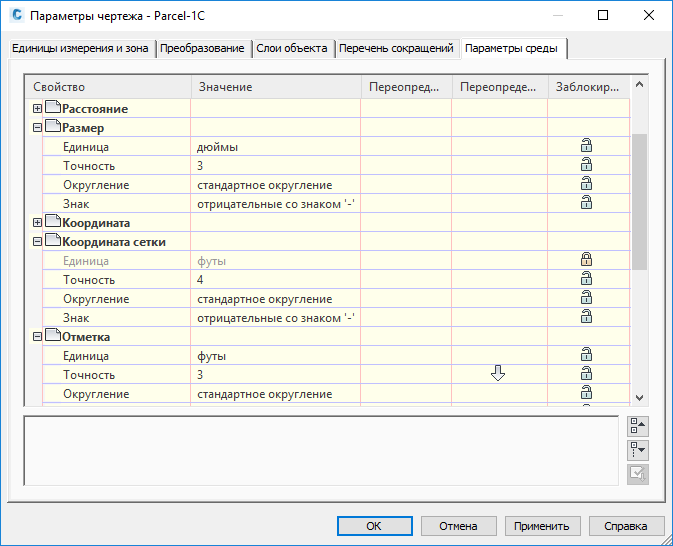Click the expand-all categories icon button
The image size is (673, 546).
[x=638, y=451]
